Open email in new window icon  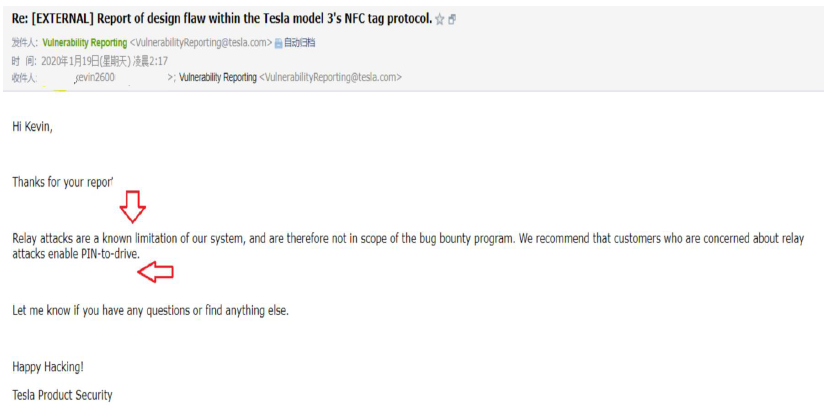(453, 19)
